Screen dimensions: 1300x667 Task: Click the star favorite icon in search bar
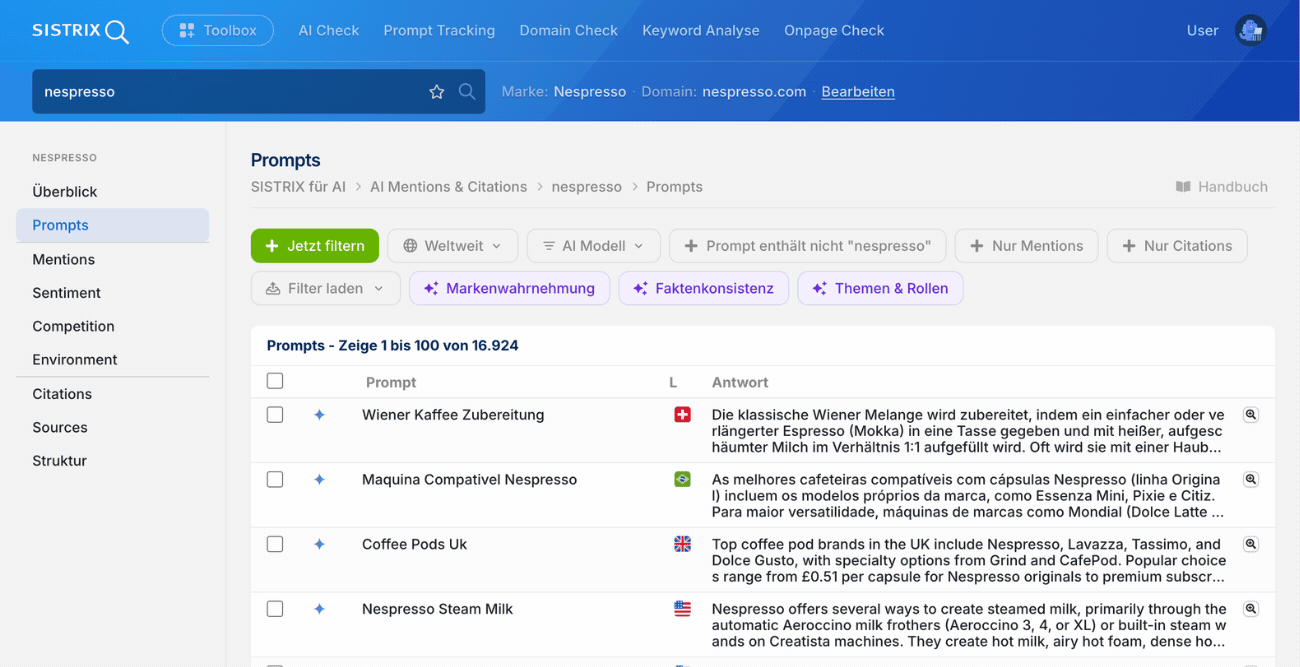tap(437, 92)
